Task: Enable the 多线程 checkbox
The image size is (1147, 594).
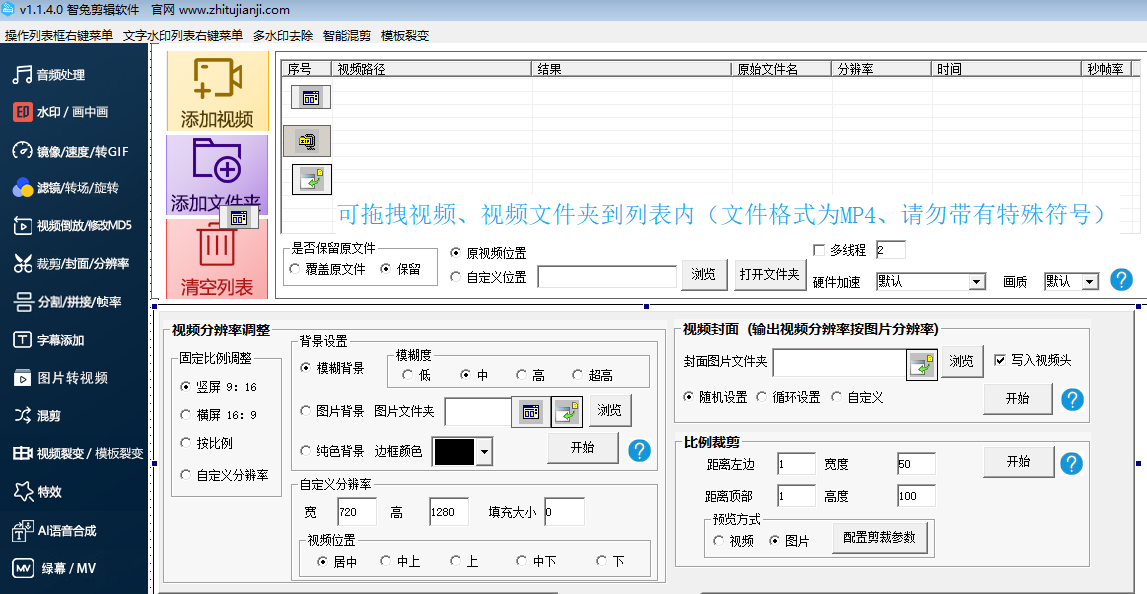Action: pyautogui.click(x=820, y=250)
